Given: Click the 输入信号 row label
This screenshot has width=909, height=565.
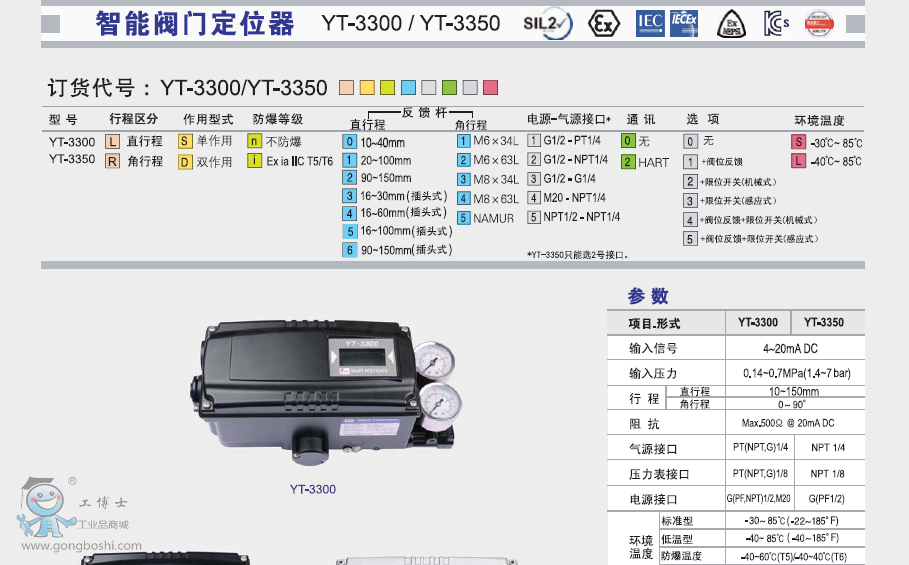Looking at the screenshot, I should point(653,348).
